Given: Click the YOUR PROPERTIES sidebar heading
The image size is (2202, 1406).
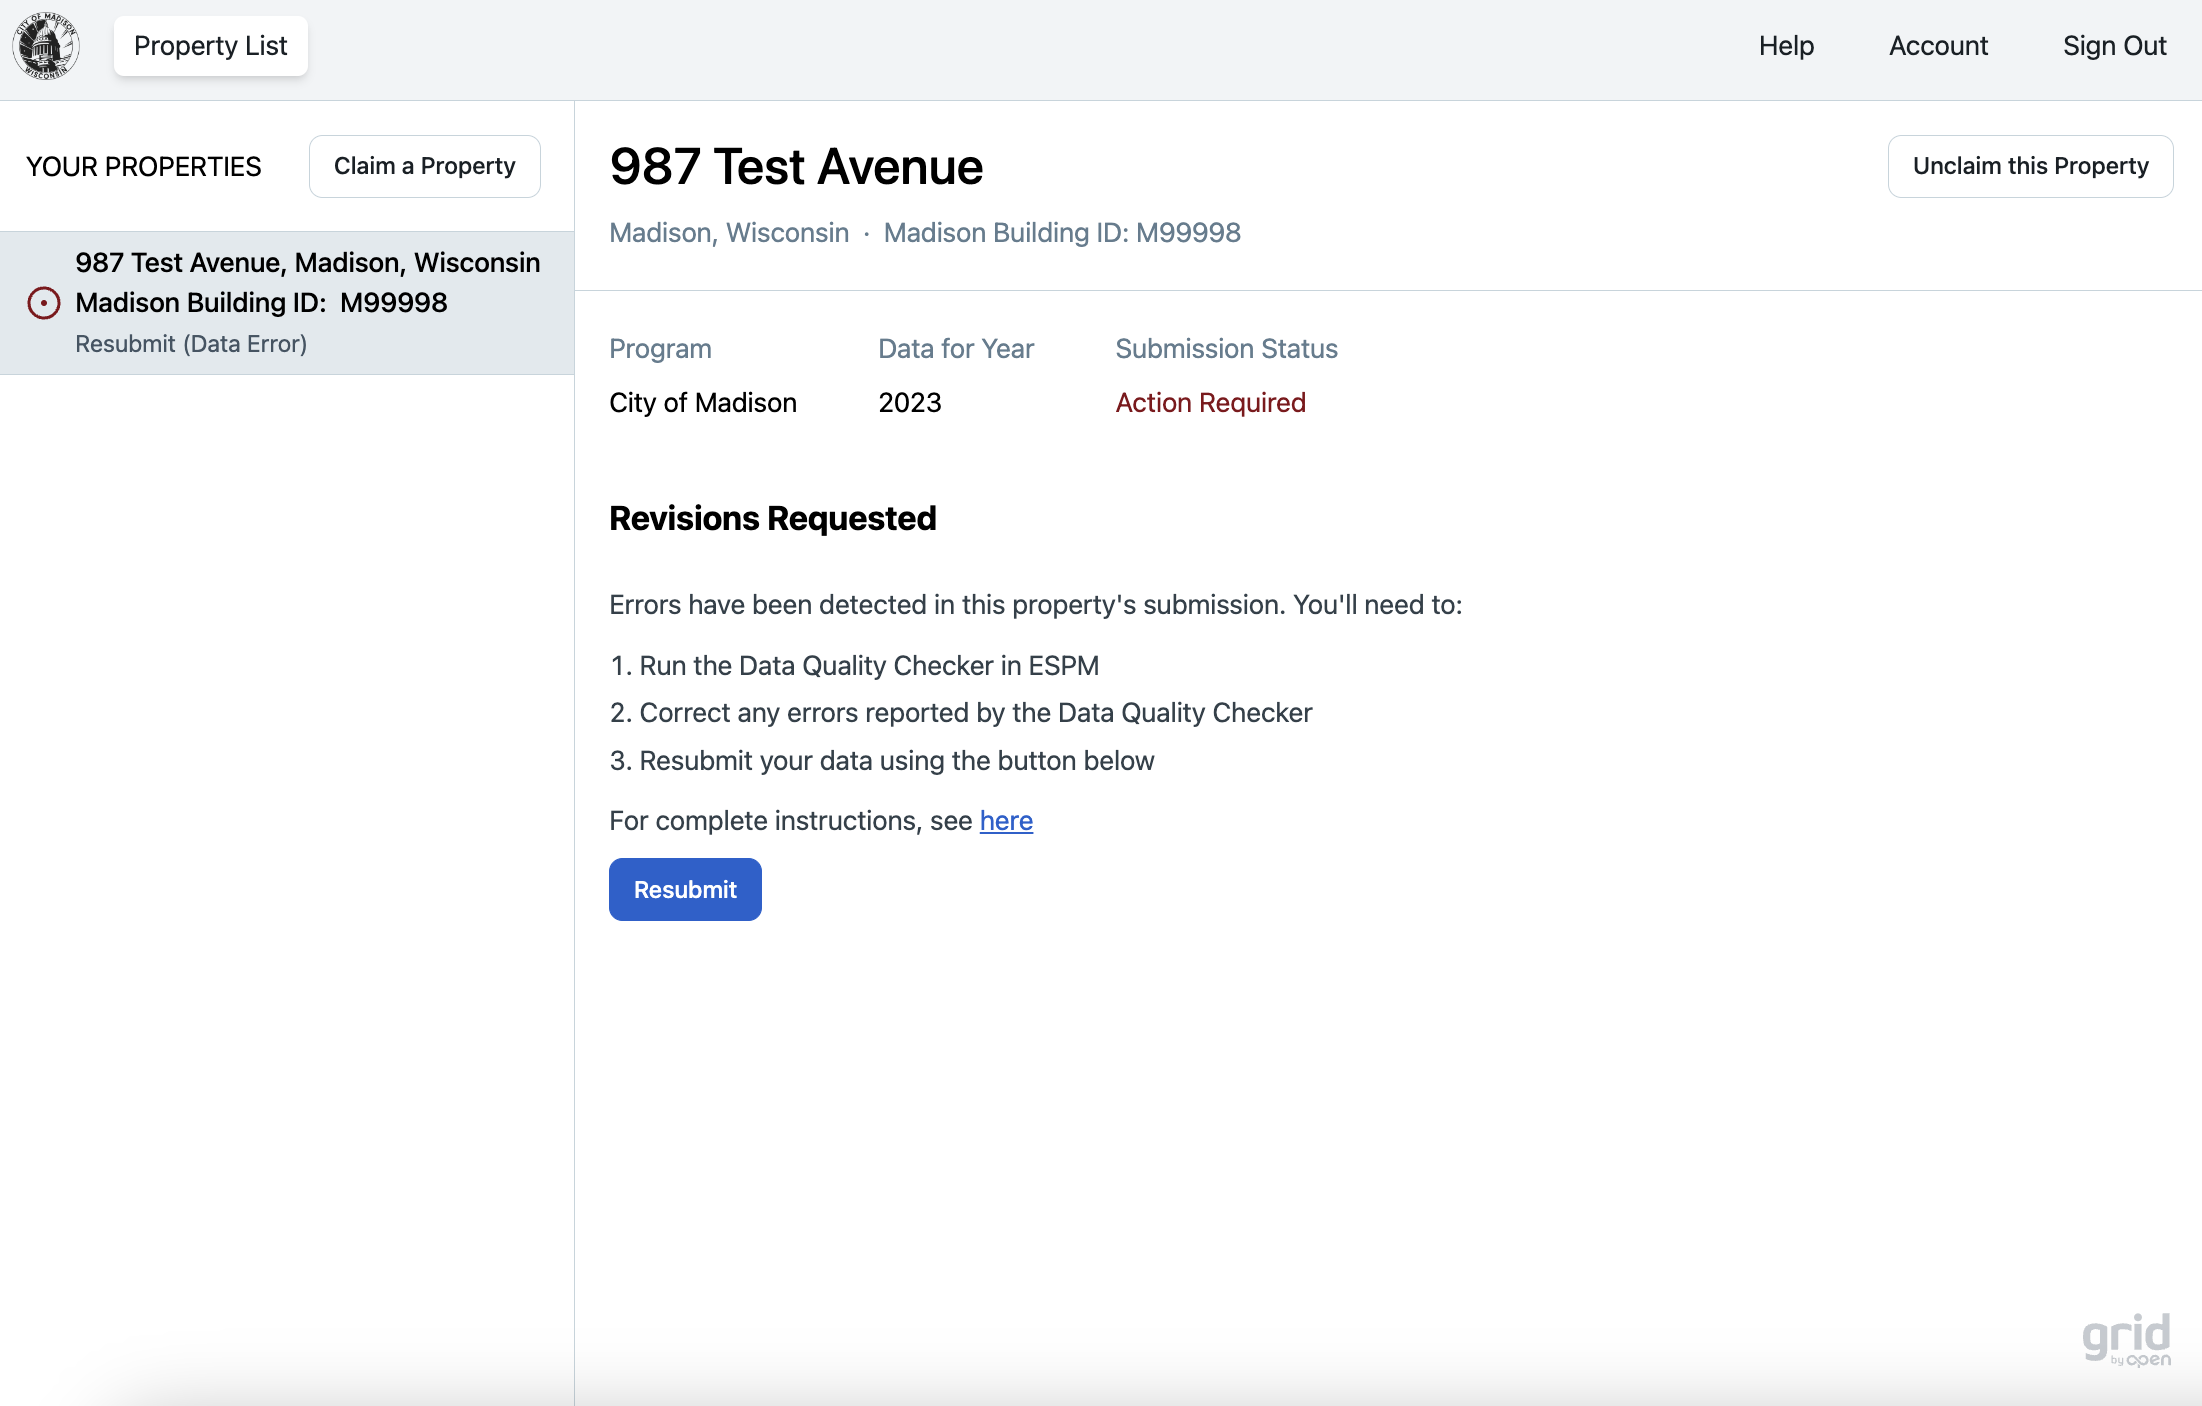Looking at the screenshot, I should point(143,167).
